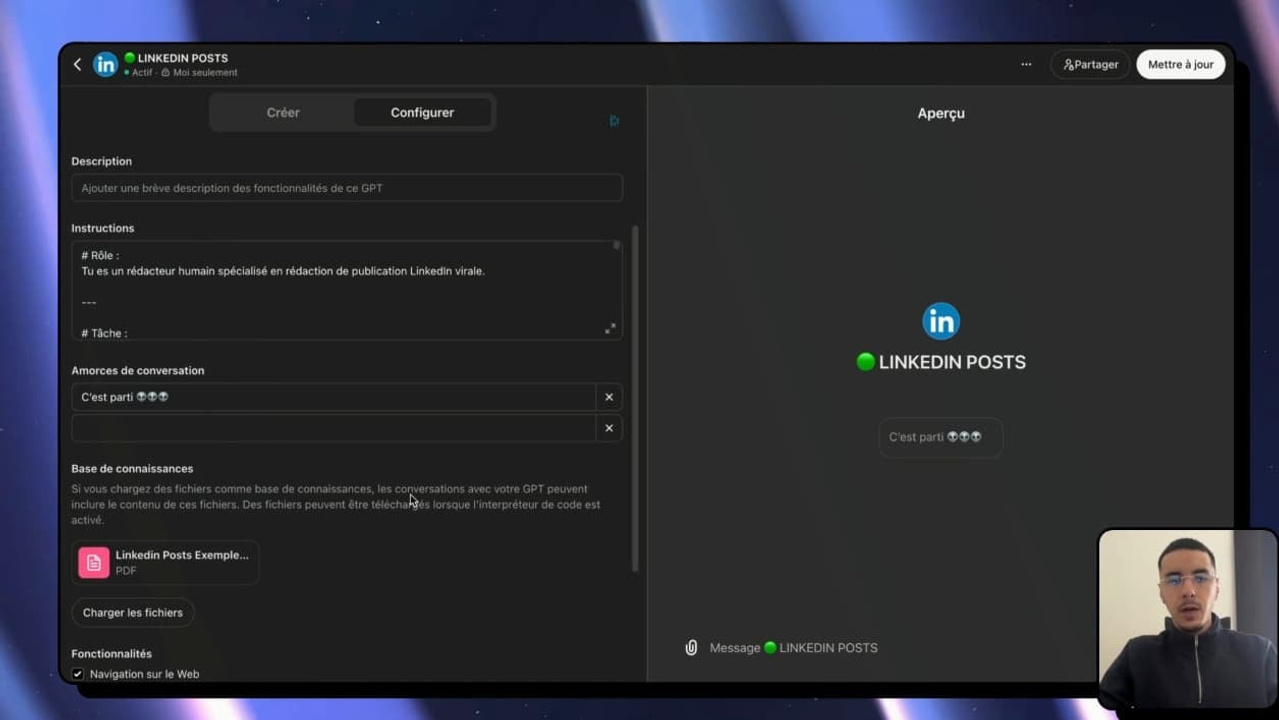Click the Aperçu preview heading
This screenshot has width=1279, height=720.
click(x=941, y=113)
